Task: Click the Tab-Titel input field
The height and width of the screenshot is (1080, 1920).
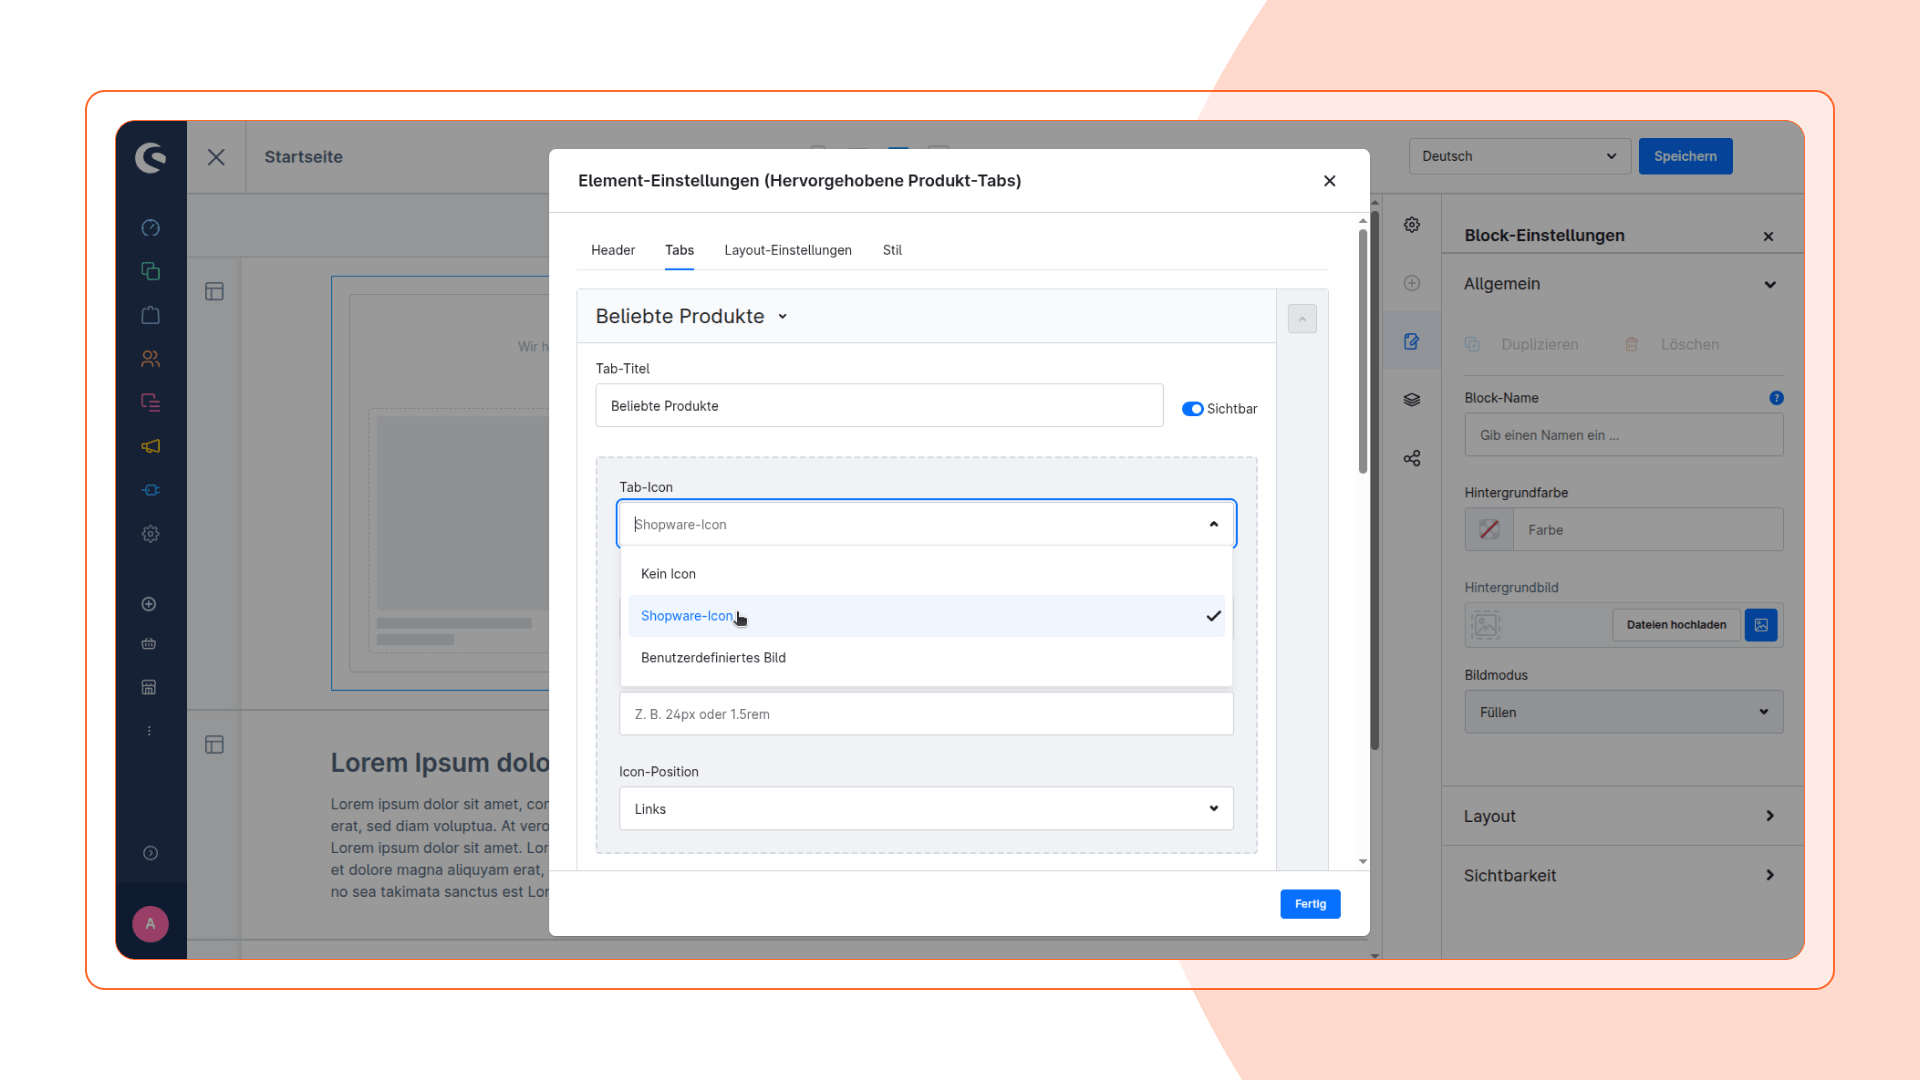Action: coord(879,406)
